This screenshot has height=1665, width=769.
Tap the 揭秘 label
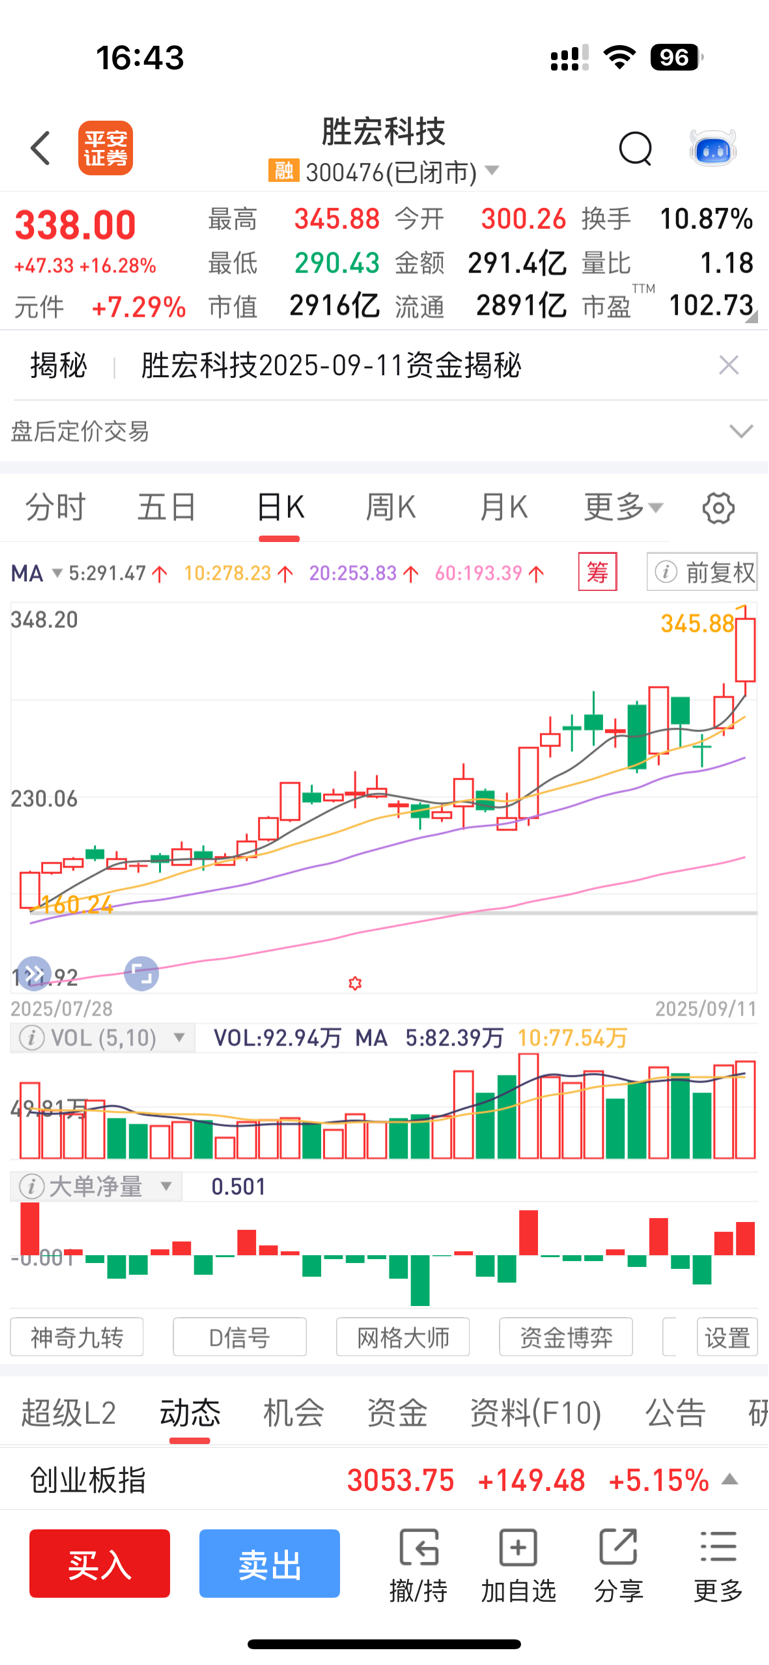[59, 365]
